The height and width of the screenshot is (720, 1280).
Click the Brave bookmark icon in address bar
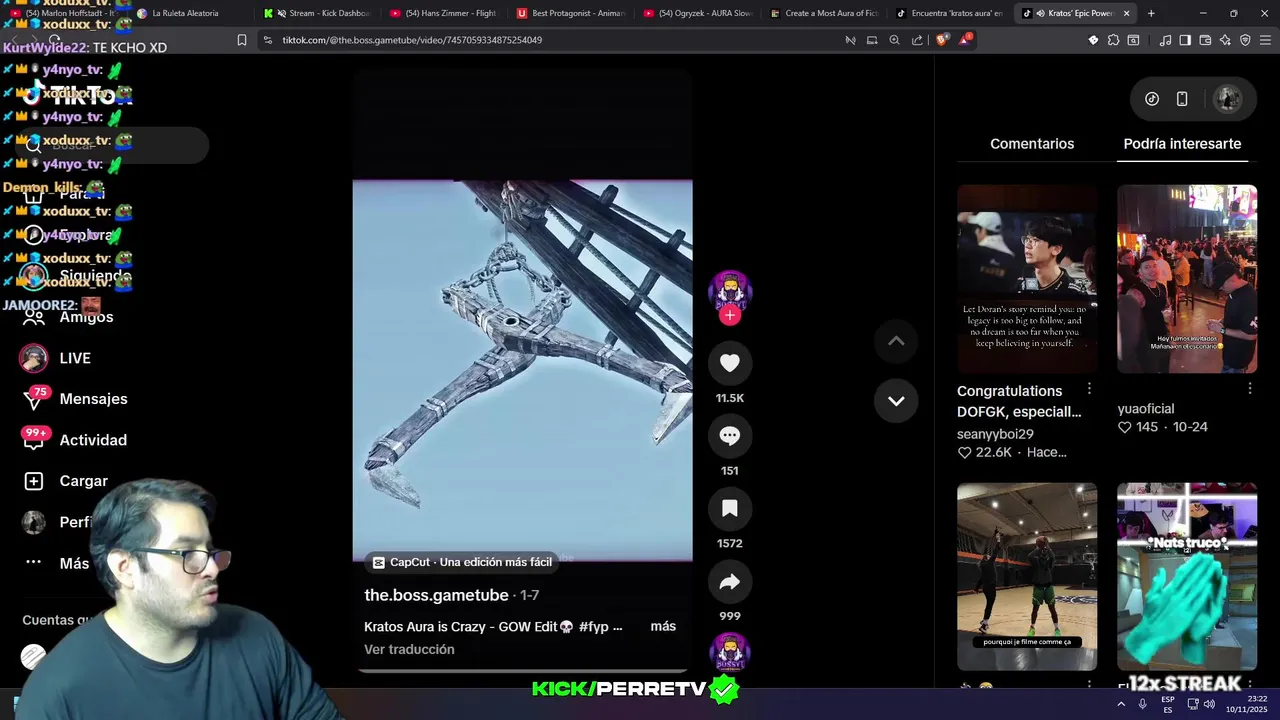tap(241, 40)
